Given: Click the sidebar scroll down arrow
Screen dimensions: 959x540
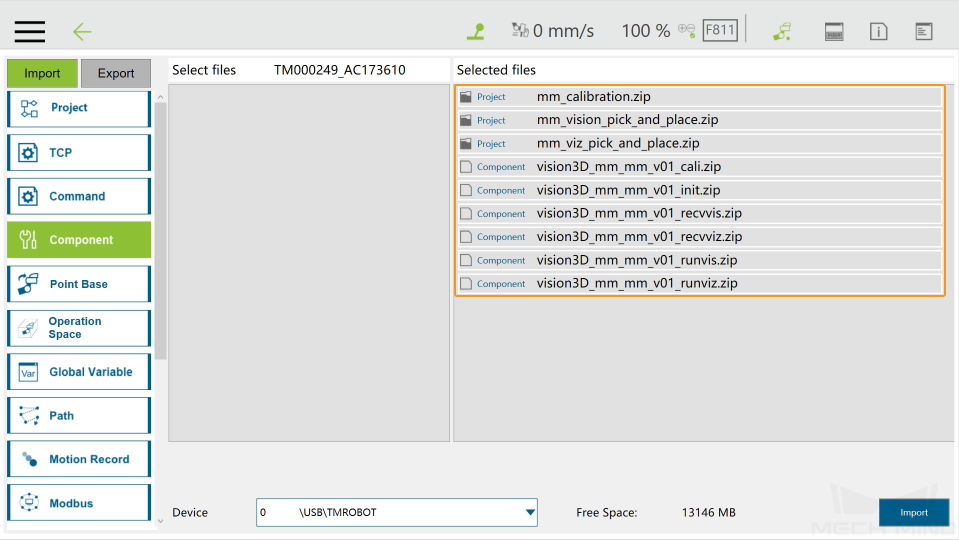Looking at the screenshot, I should 160,522.
